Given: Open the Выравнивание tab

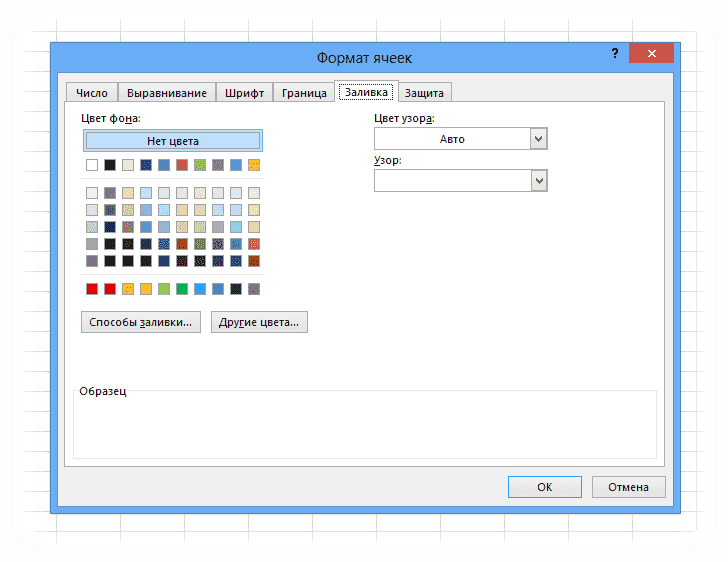Looking at the screenshot, I should click(x=167, y=93).
